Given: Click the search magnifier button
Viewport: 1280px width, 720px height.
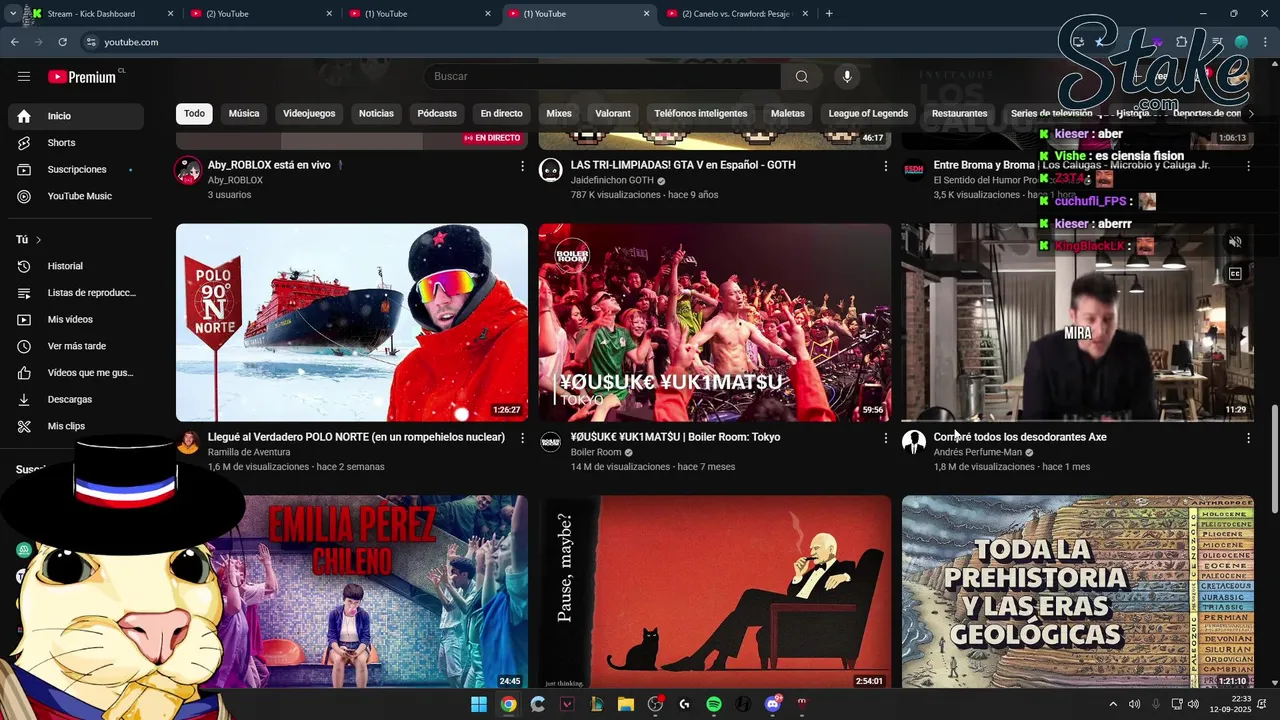Looking at the screenshot, I should 802,77.
